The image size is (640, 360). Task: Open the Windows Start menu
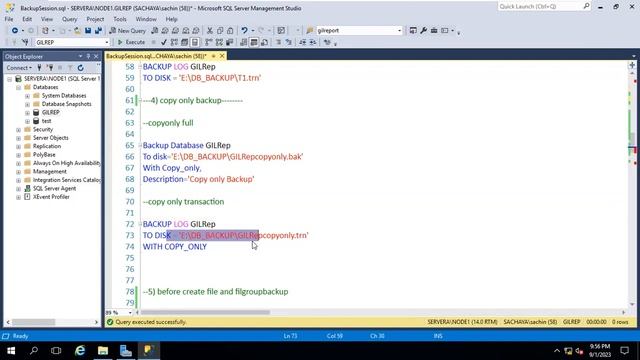pos(11,351)
